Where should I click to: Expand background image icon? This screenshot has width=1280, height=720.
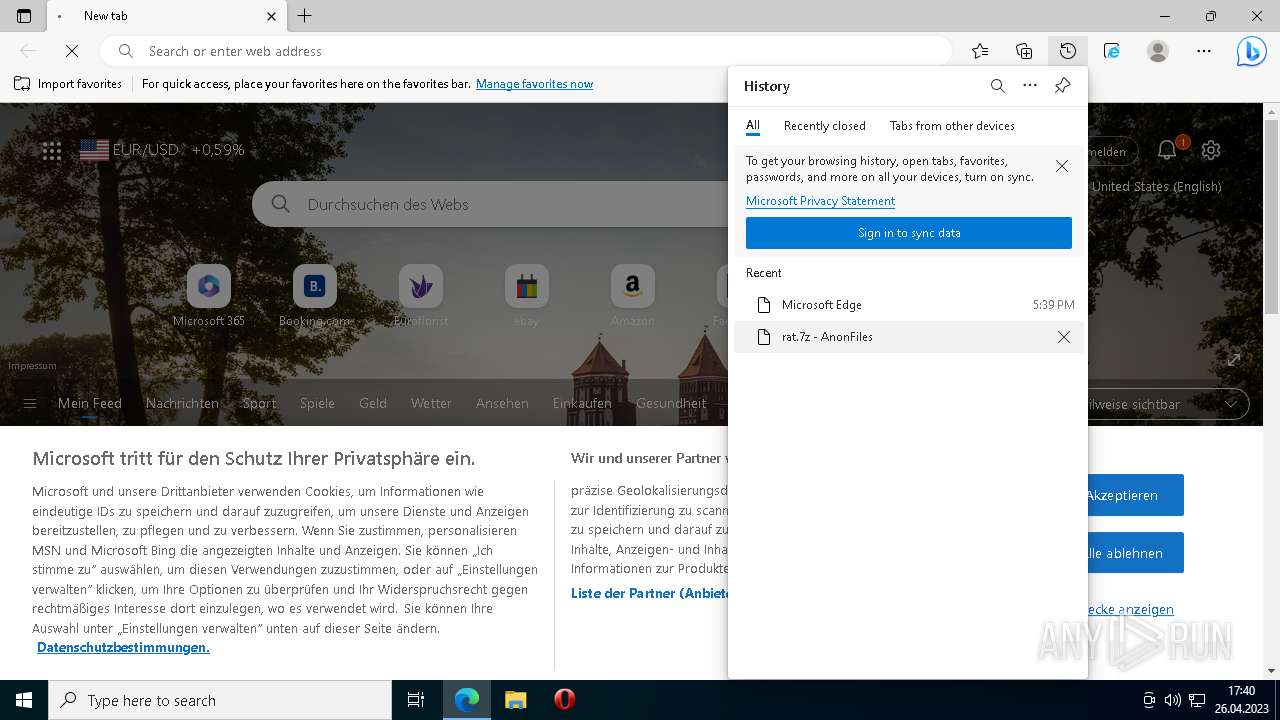[1234, 360]
